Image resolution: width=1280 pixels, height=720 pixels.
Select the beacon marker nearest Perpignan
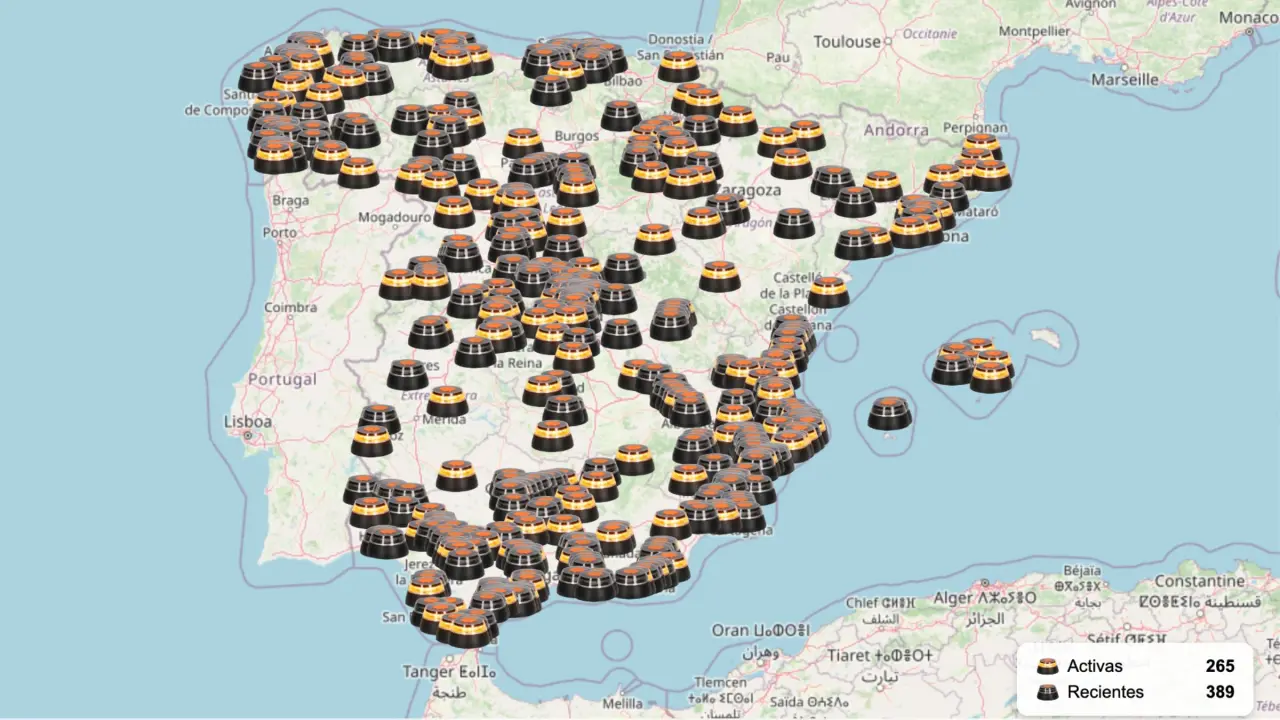point(981,149)
